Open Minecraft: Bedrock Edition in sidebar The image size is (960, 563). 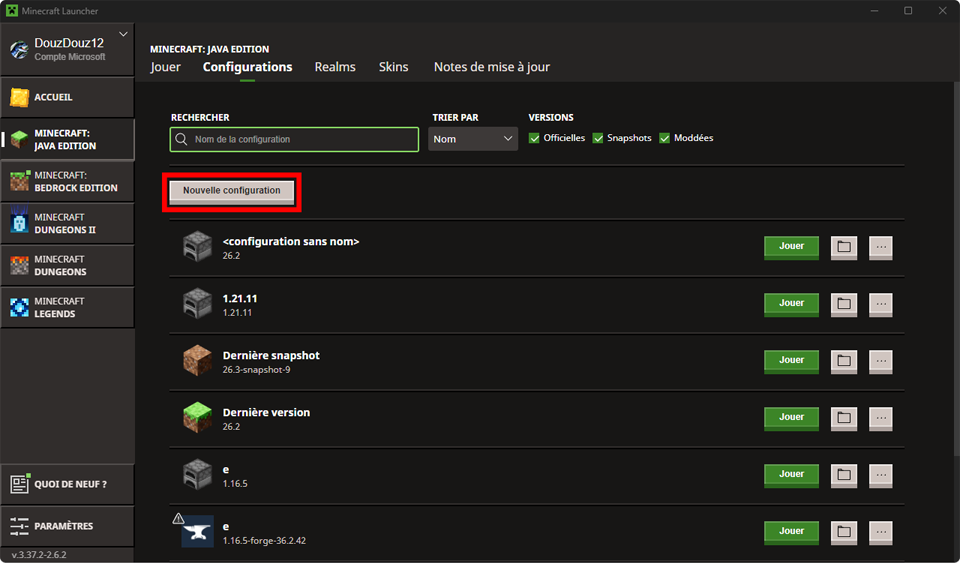67,182
